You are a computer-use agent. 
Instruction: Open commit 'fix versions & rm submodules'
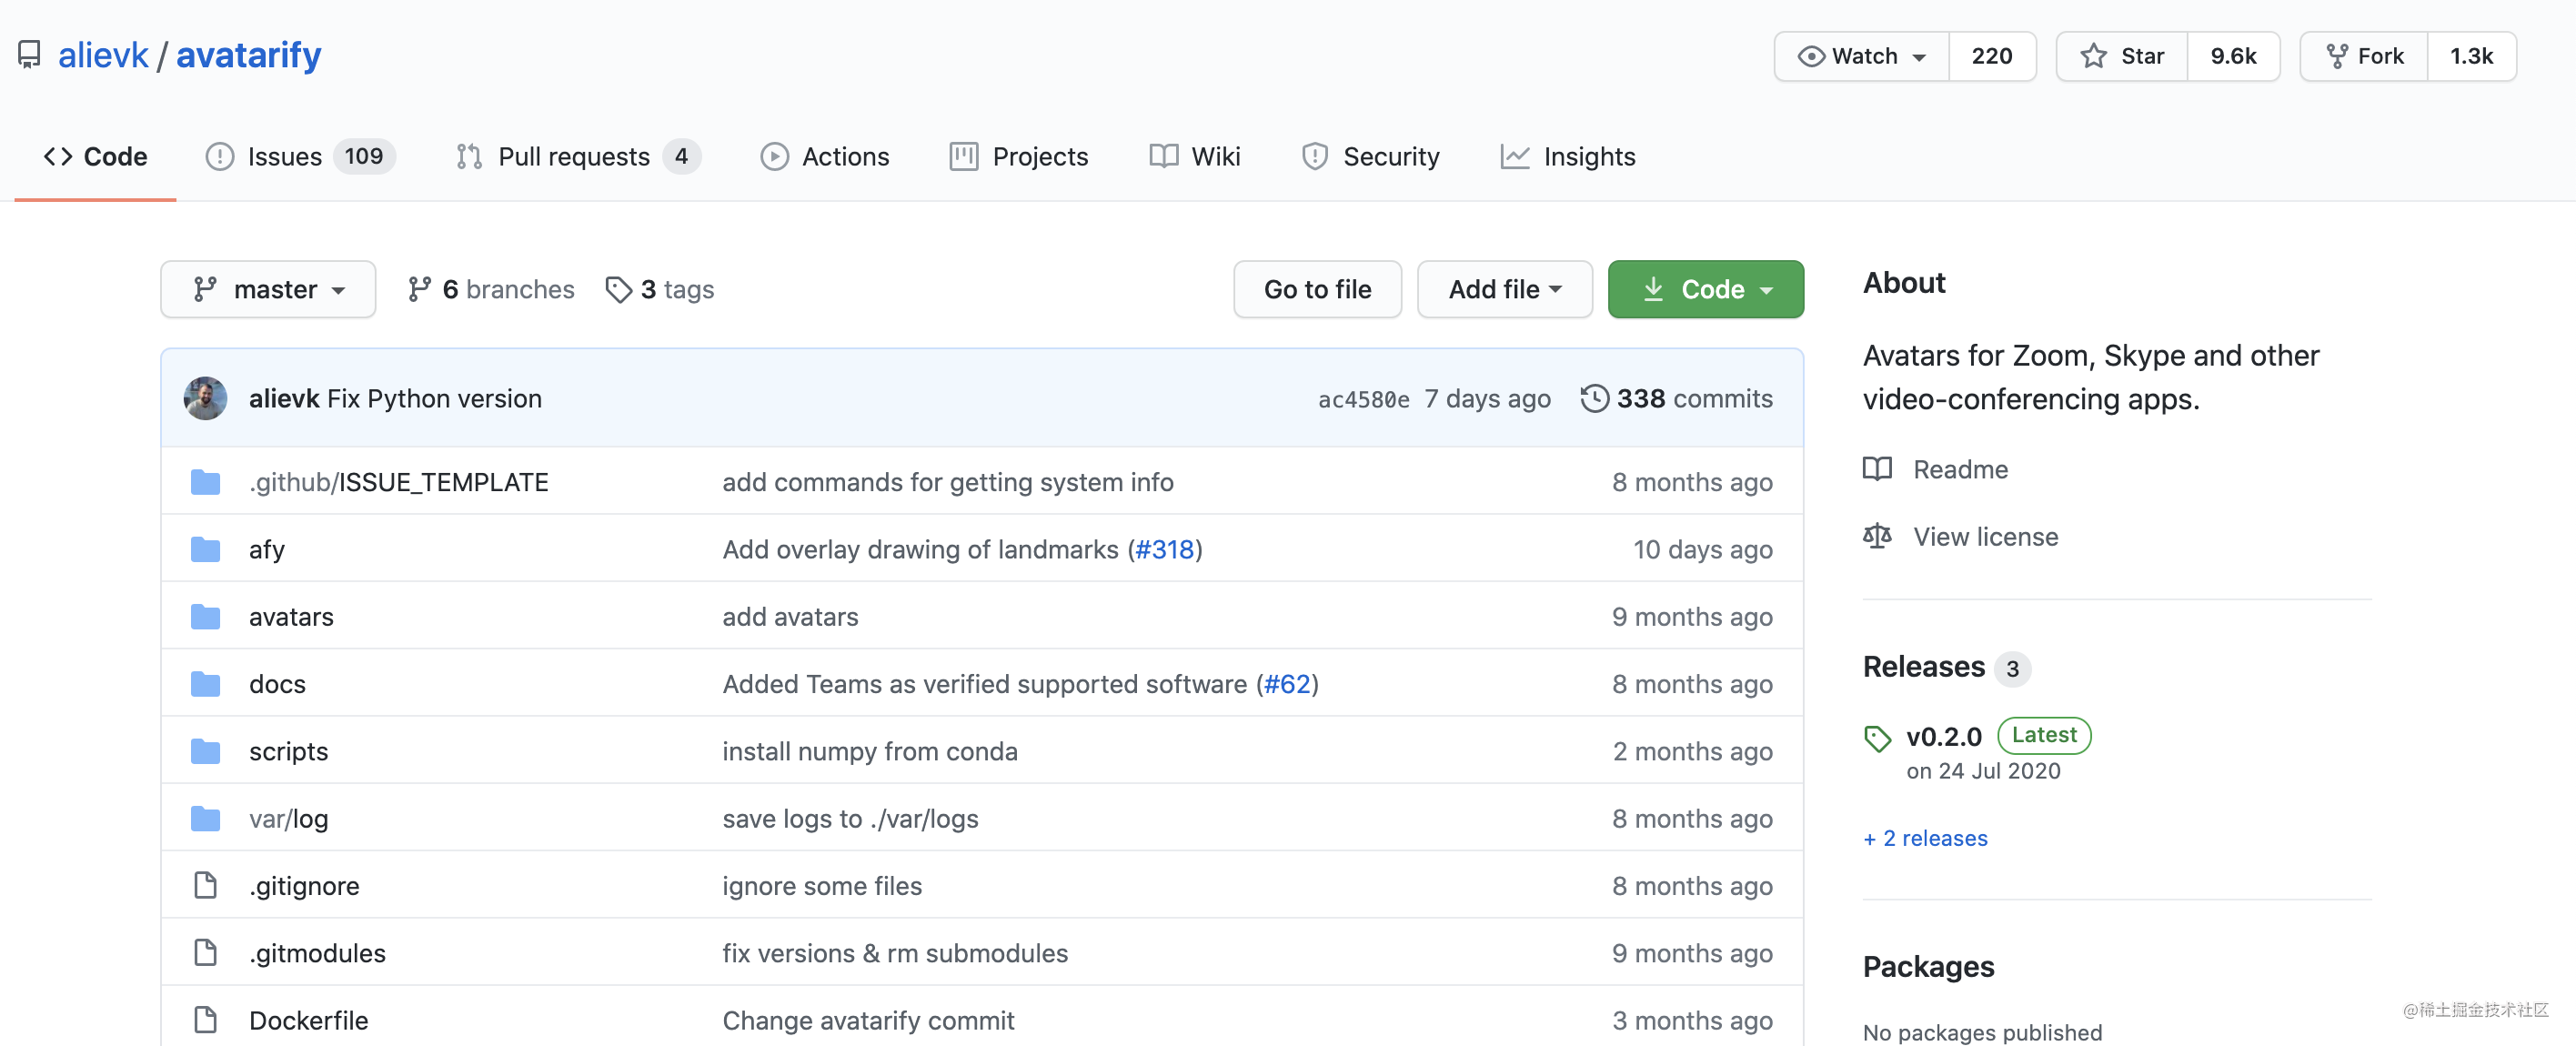click(x=895, y=953)
